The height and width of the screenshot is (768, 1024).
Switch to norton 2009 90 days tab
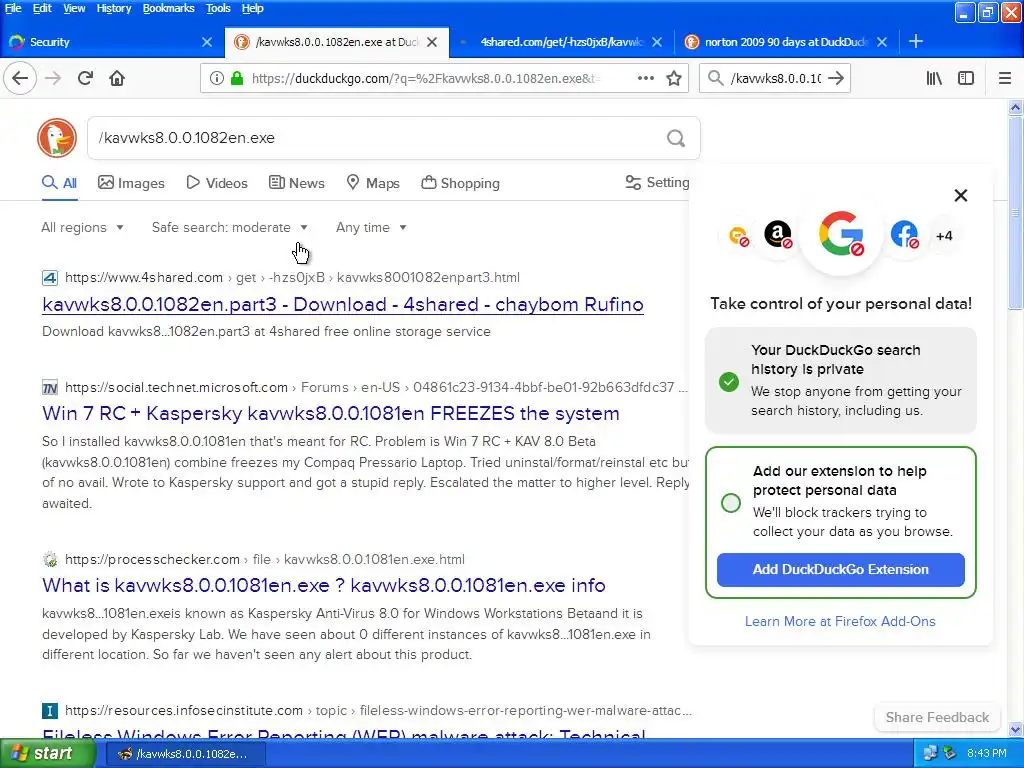click(x=786, y=42)
